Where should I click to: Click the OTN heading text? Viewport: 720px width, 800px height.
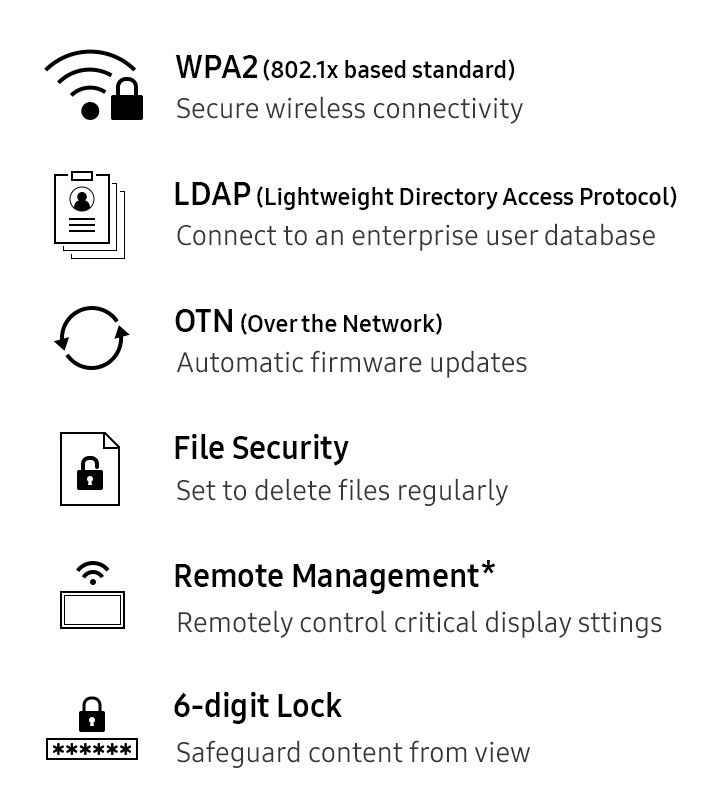point(204,321)
